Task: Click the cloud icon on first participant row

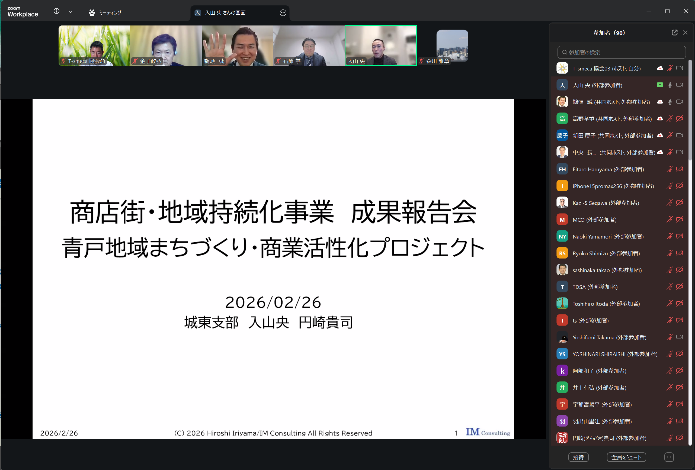Action: (660, 68)
